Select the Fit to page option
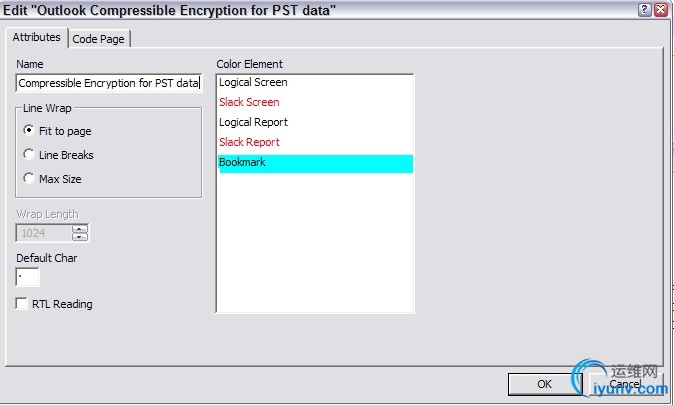 [28, 131]
